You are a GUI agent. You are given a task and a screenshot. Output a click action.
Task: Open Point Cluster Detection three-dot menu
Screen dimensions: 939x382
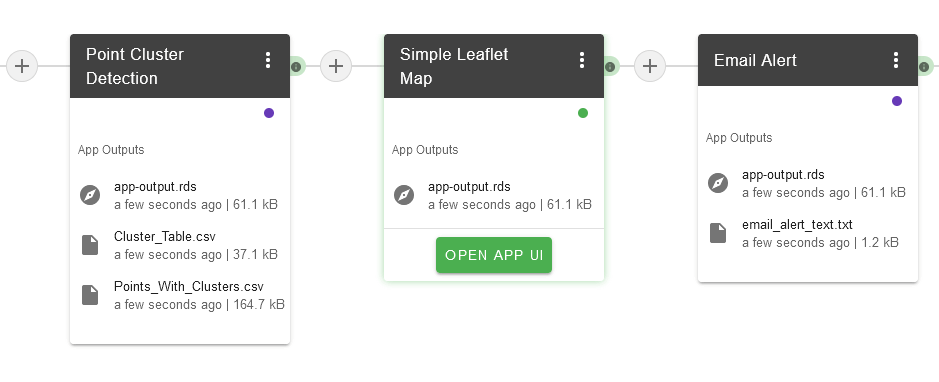click(x=268, y=60)
